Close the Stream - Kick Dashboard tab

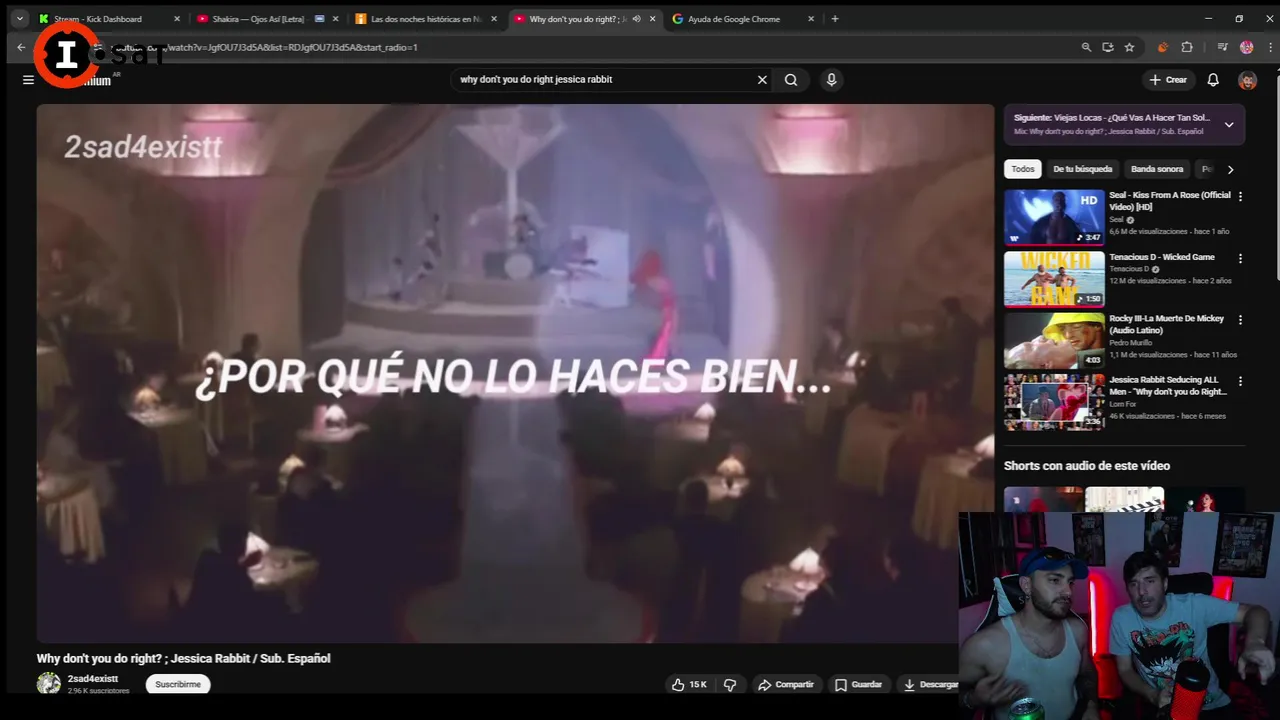pyautogui.click(x=177, y=19)
